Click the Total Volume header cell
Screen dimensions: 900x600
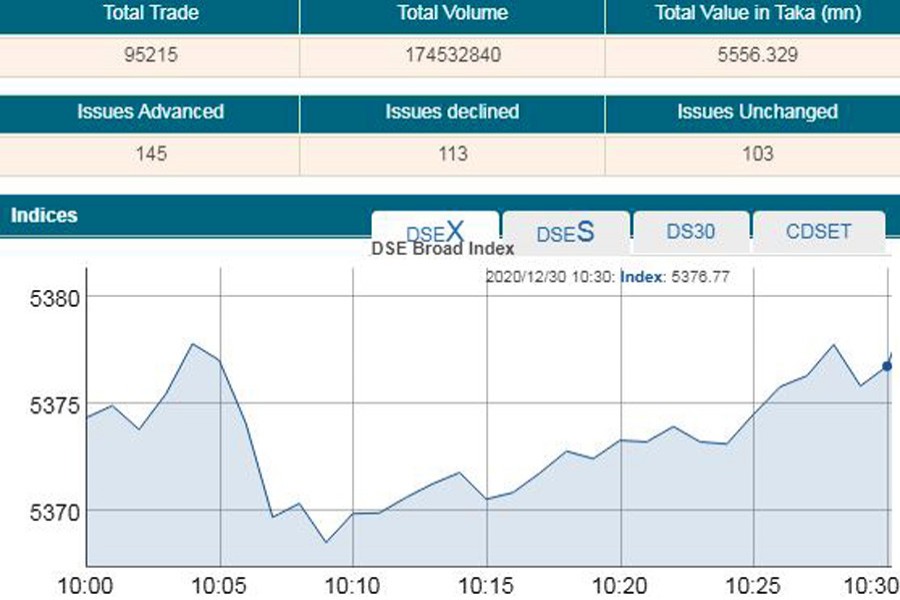pos(452,14)
